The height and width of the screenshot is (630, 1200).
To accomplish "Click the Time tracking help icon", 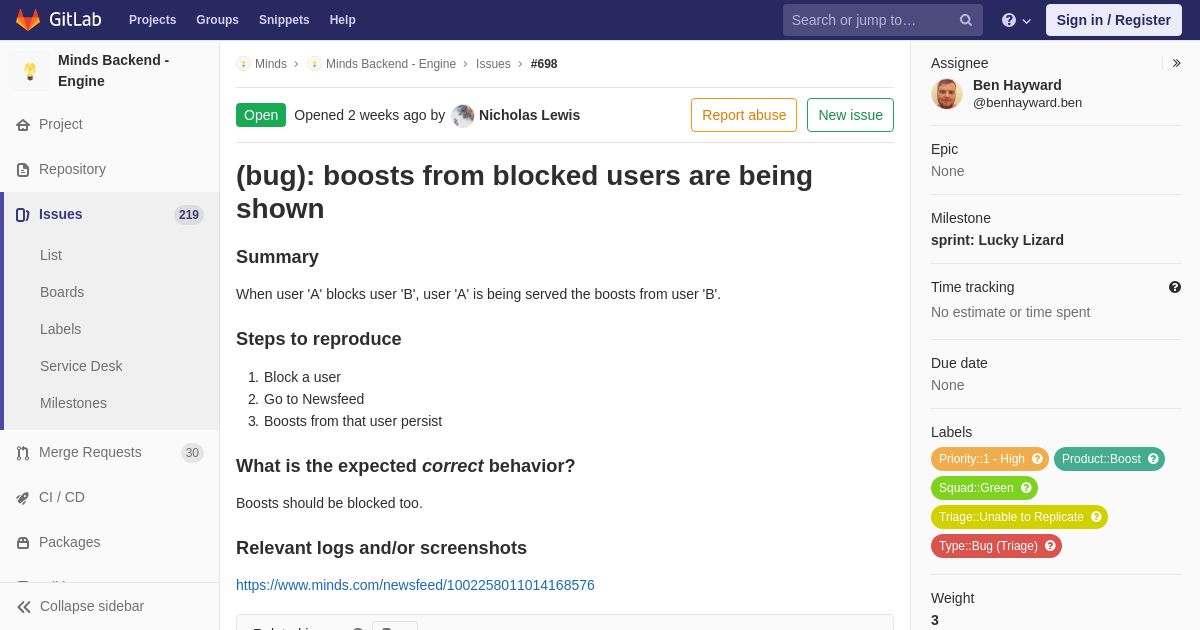I will pos(1175,287).
